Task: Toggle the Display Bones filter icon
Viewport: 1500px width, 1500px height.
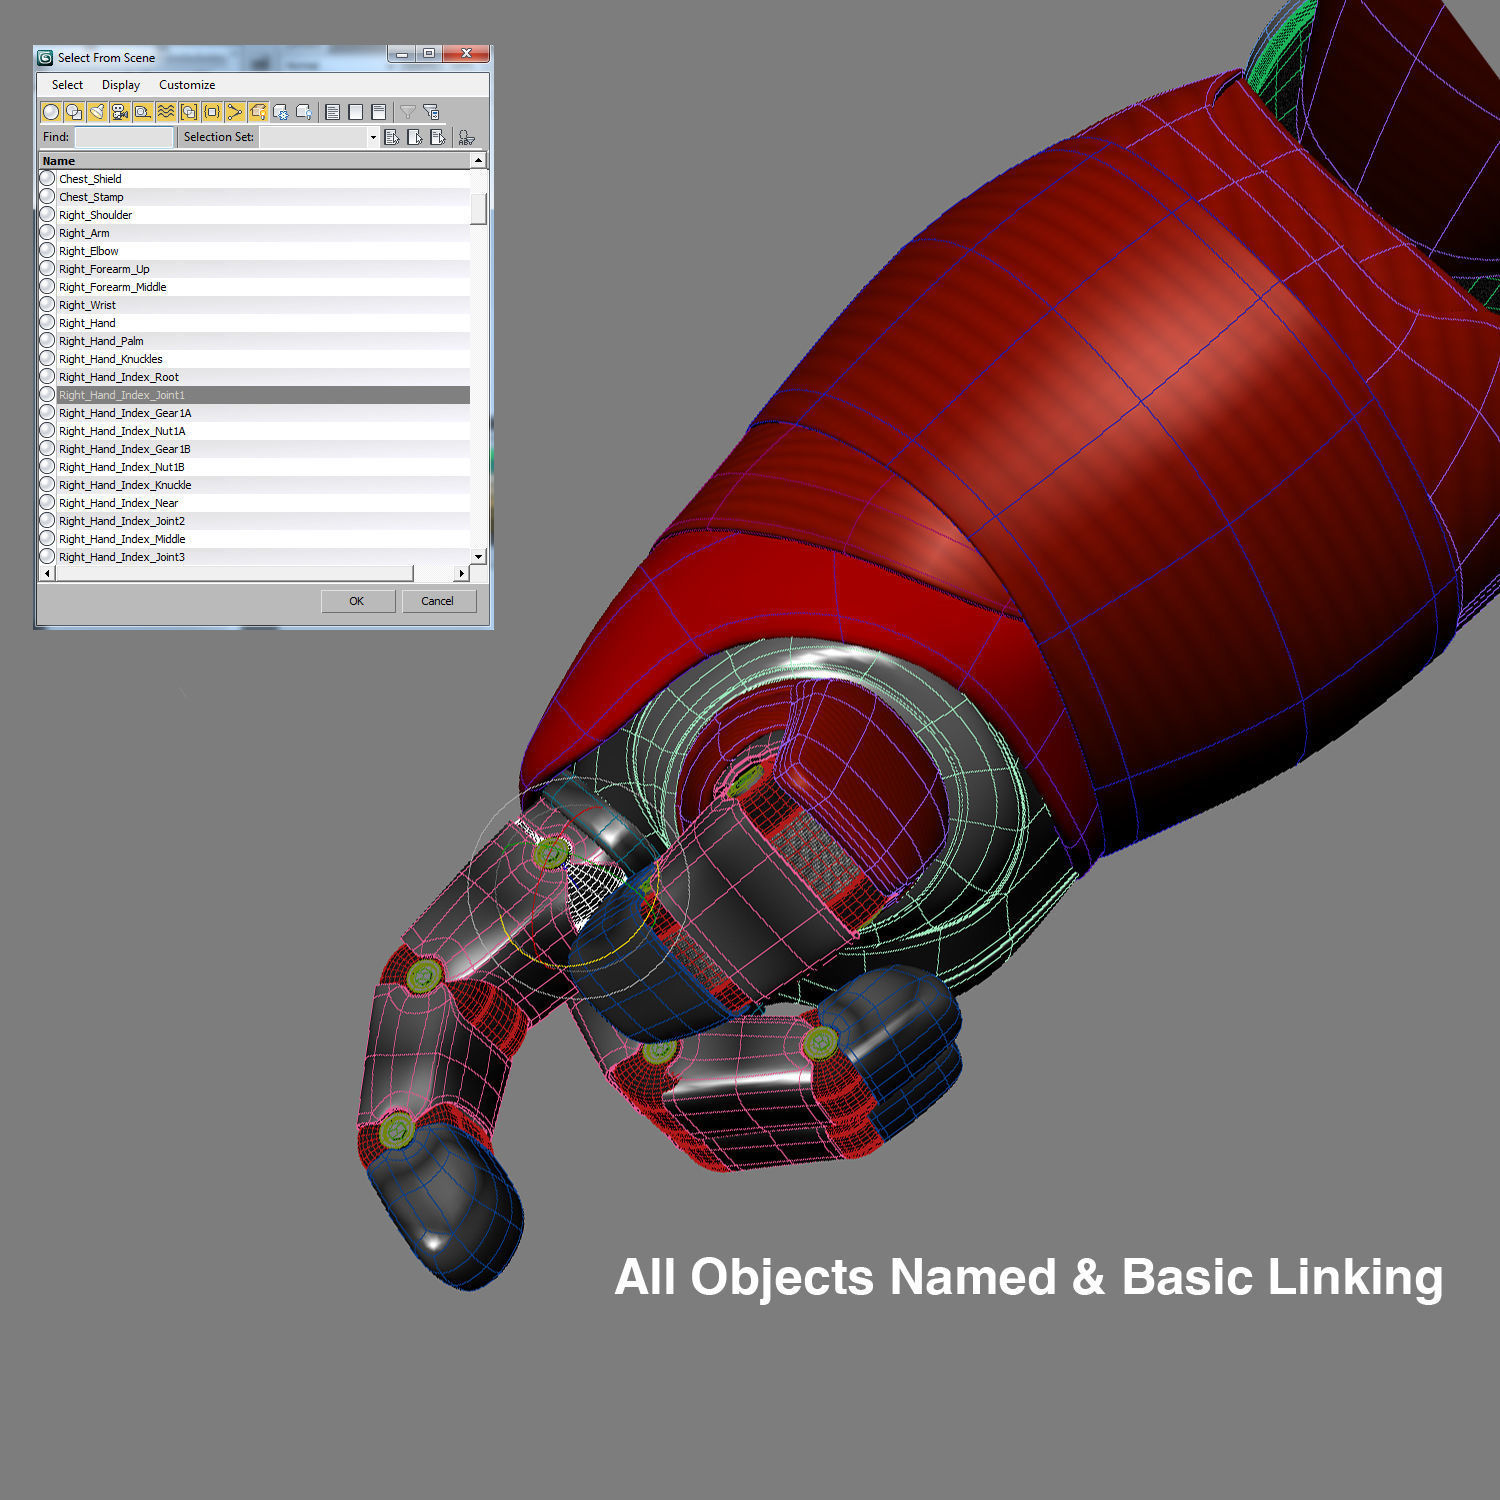Action: (x=235, y=112)
